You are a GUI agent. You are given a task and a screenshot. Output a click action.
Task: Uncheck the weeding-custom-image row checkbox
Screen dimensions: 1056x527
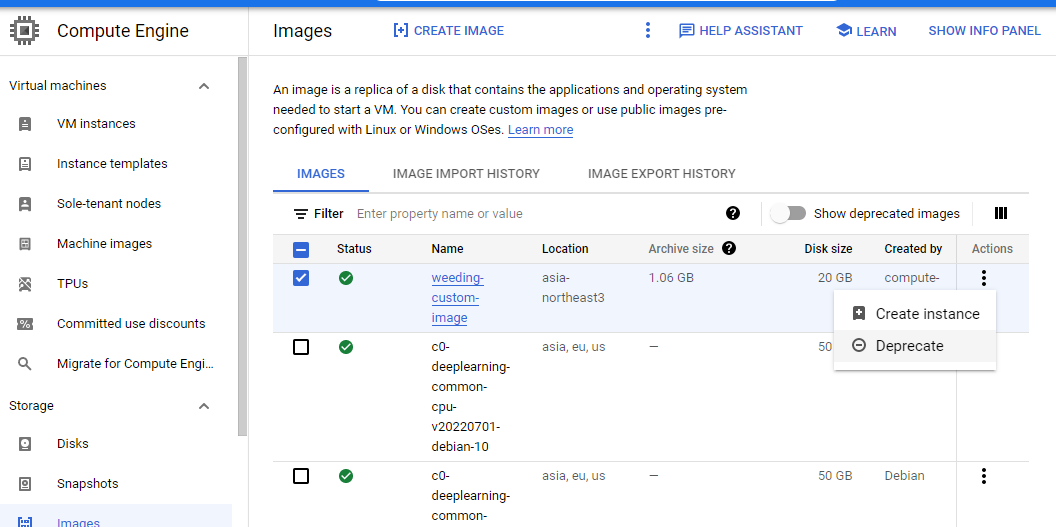[x=301, y=277]
